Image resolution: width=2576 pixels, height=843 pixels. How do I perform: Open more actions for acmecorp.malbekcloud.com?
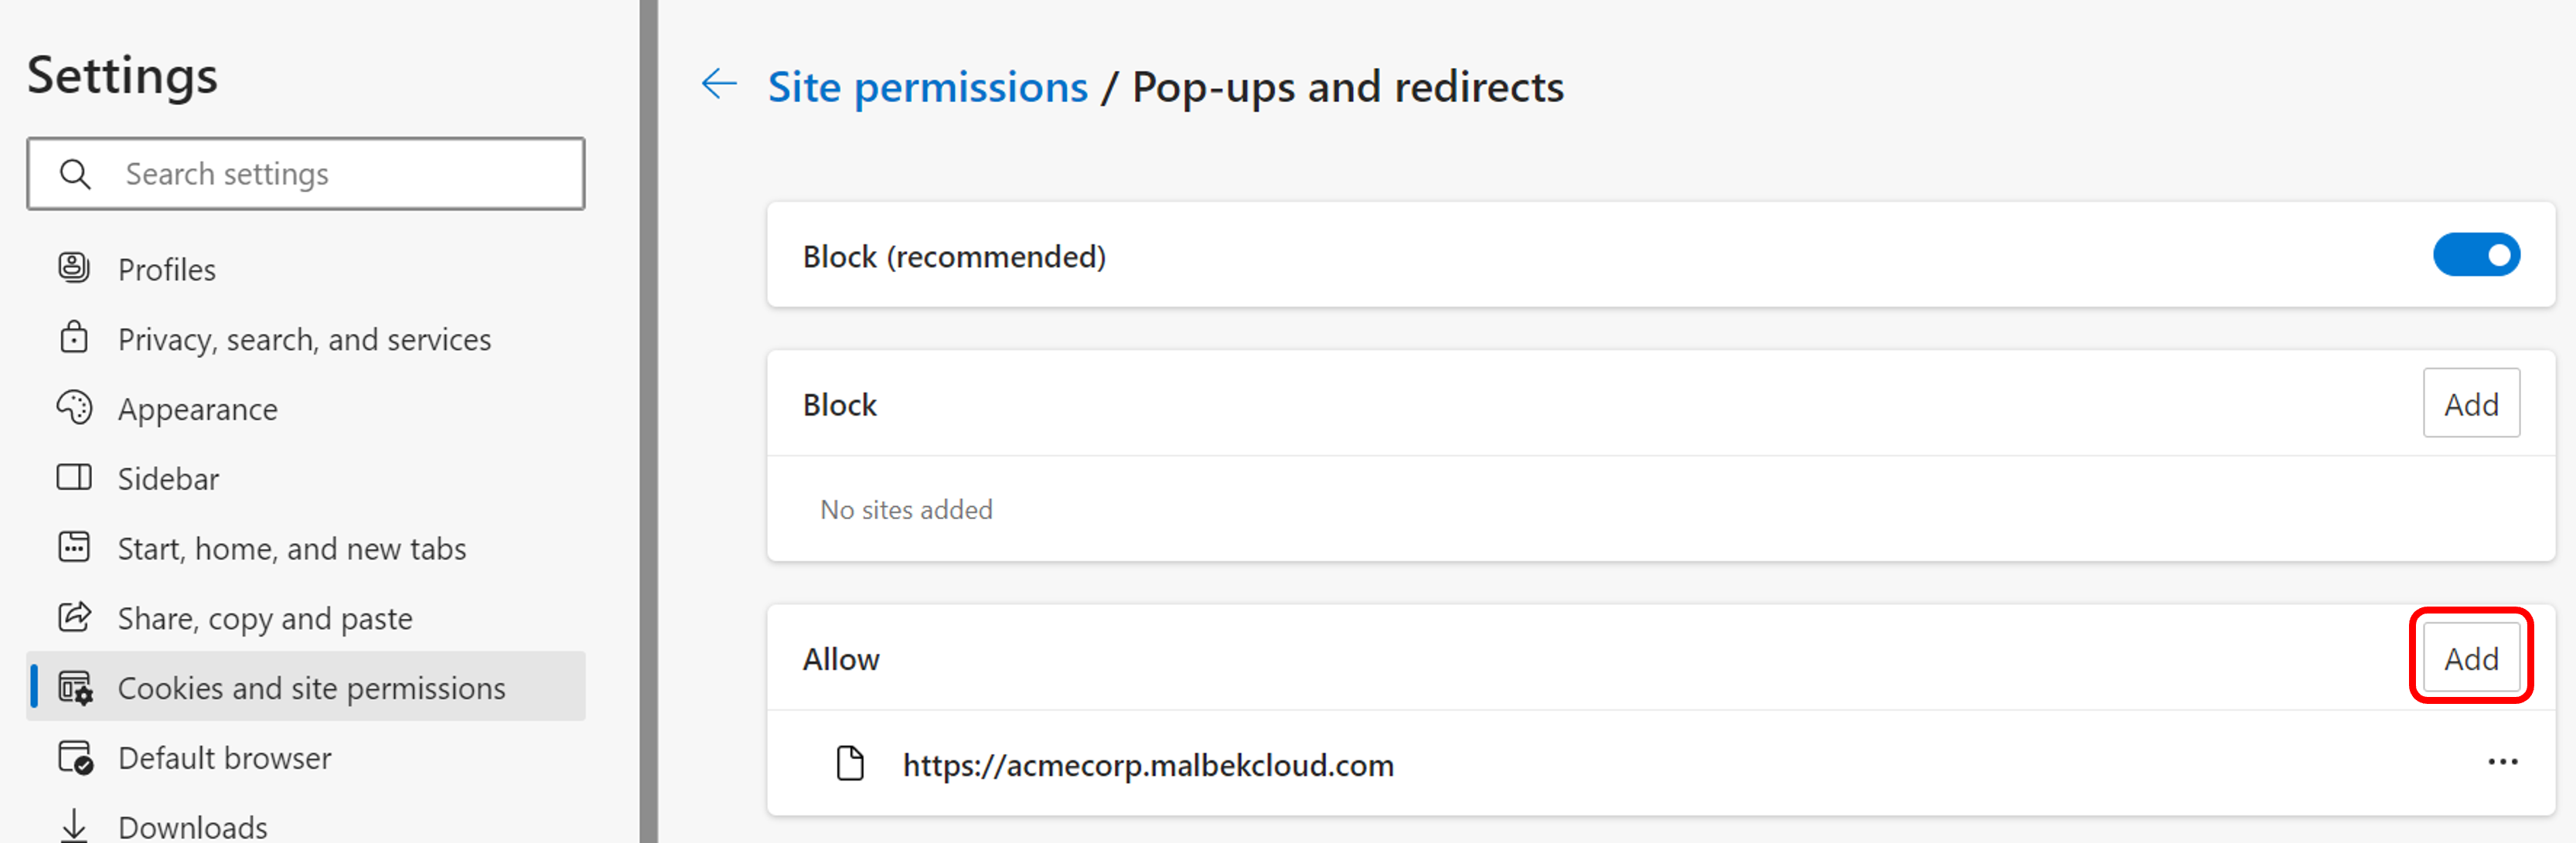click(2502, 763)
